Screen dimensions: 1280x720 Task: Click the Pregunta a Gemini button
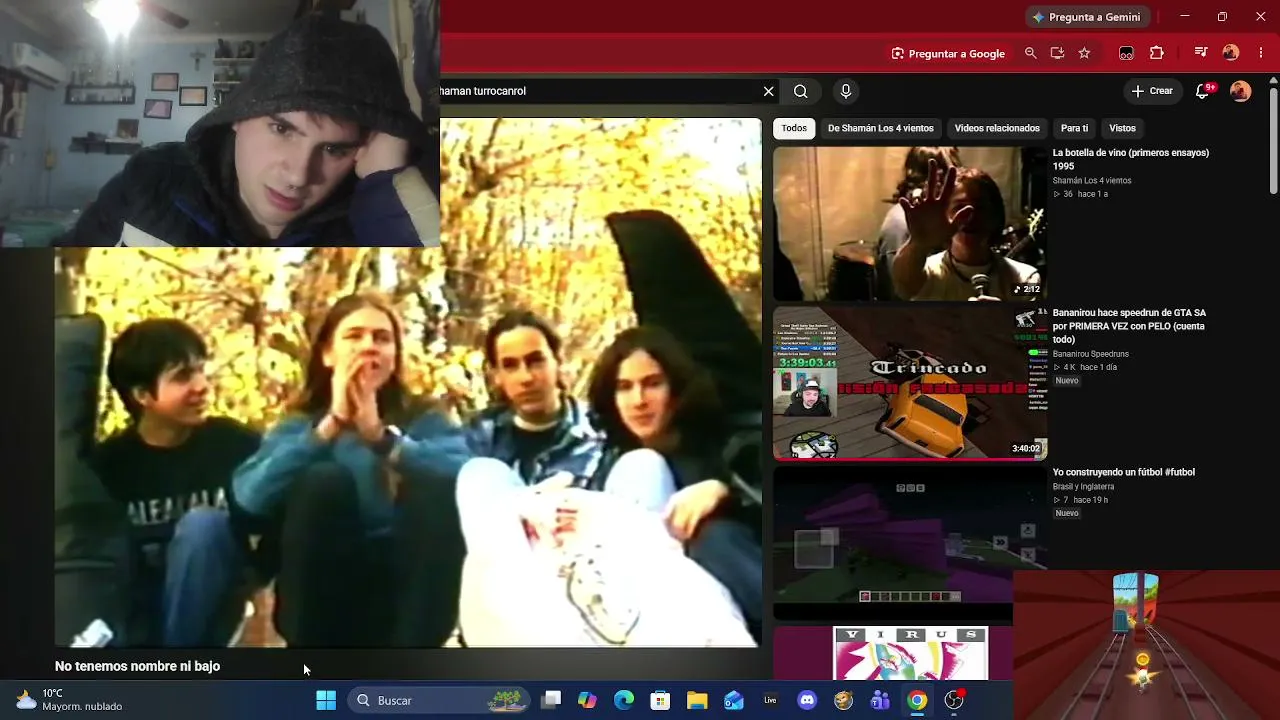coord(1086,17)
